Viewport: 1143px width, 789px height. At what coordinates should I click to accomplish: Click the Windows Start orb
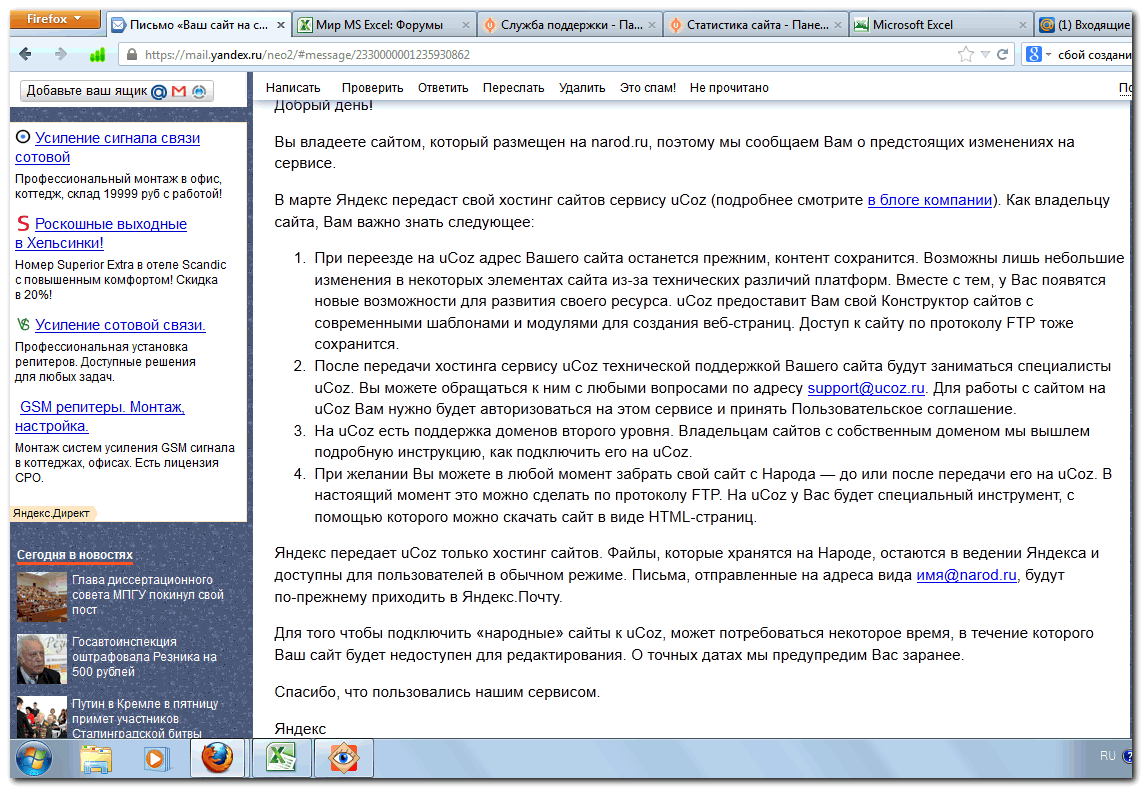coord(34,758)
